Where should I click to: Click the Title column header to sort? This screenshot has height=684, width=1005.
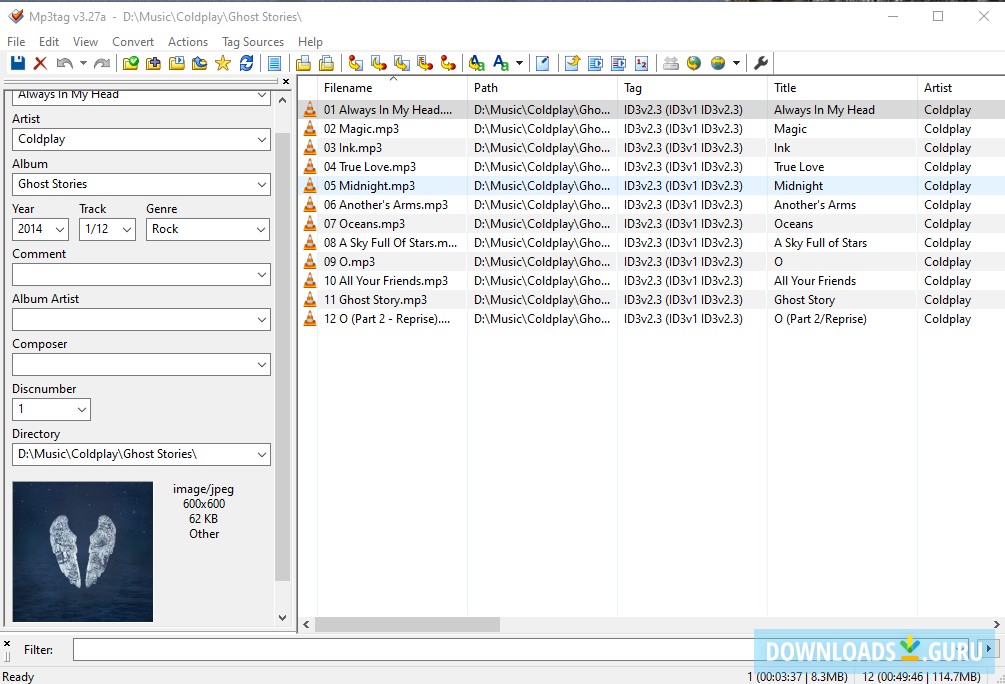(x=800, y=87)
